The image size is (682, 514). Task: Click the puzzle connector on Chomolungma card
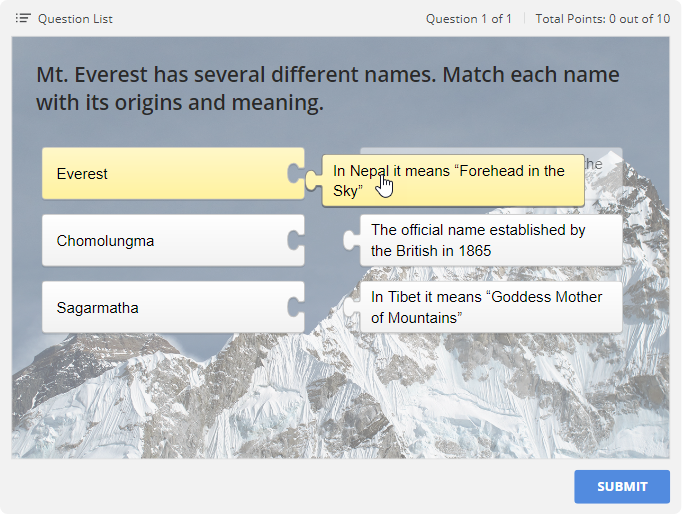[296, 241]
